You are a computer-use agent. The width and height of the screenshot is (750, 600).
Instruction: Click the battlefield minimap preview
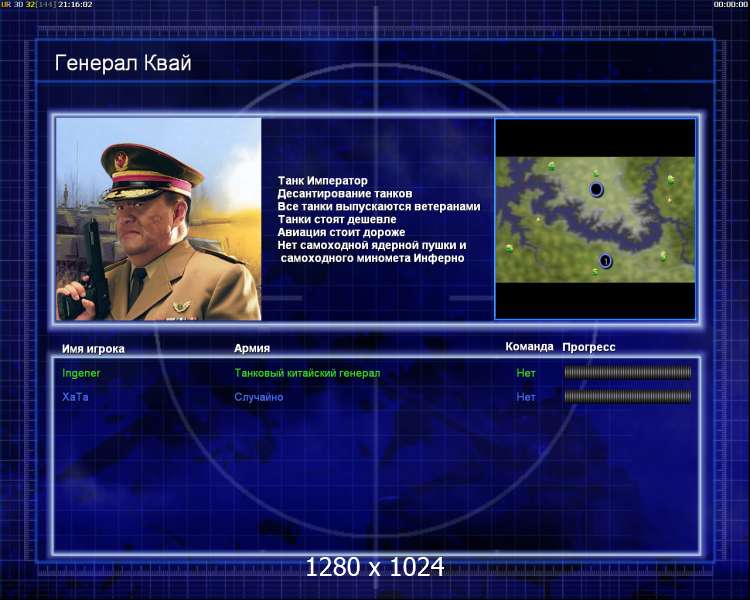click(x=596, y=219)
